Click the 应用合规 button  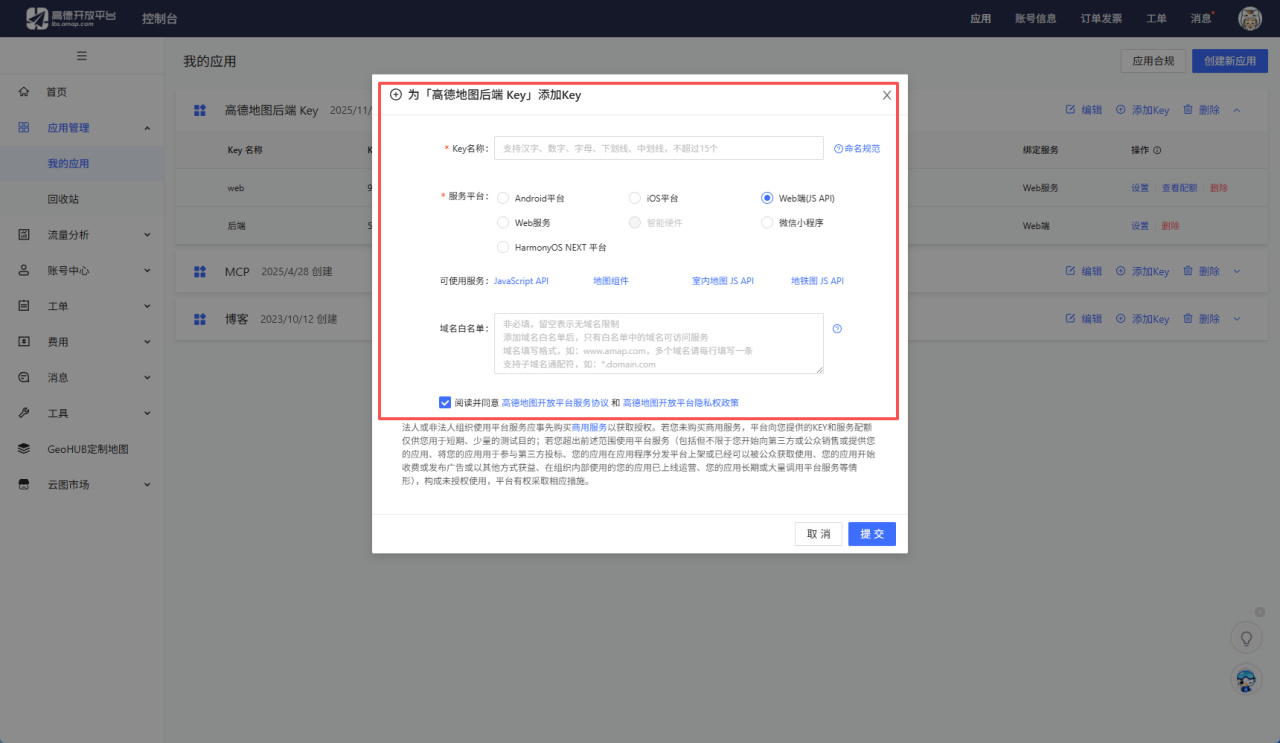coord(1153,61)
